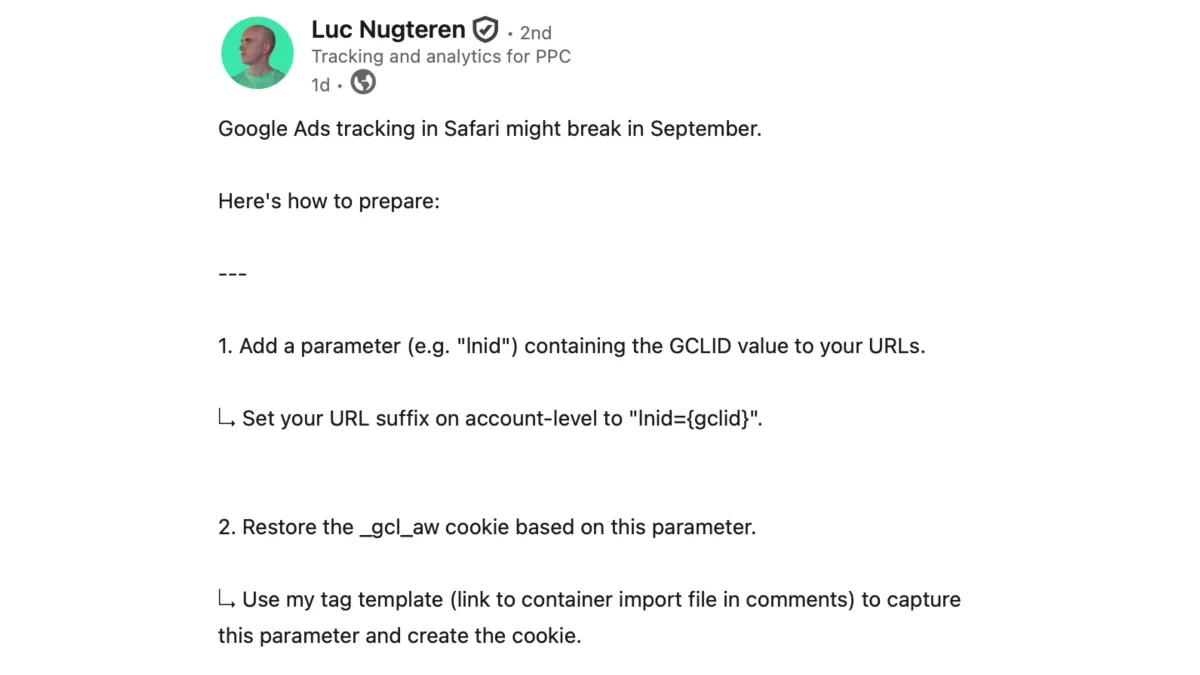
Task: Click the verified badge beside Luc Nugteren
Action: coord(485,29)
